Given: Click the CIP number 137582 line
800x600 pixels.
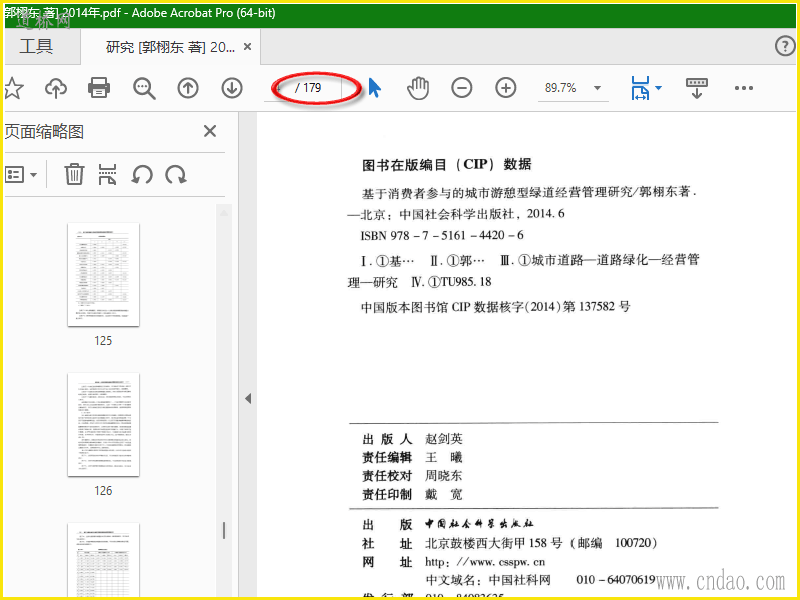Looking at the screenshot, I should [495, 307].
